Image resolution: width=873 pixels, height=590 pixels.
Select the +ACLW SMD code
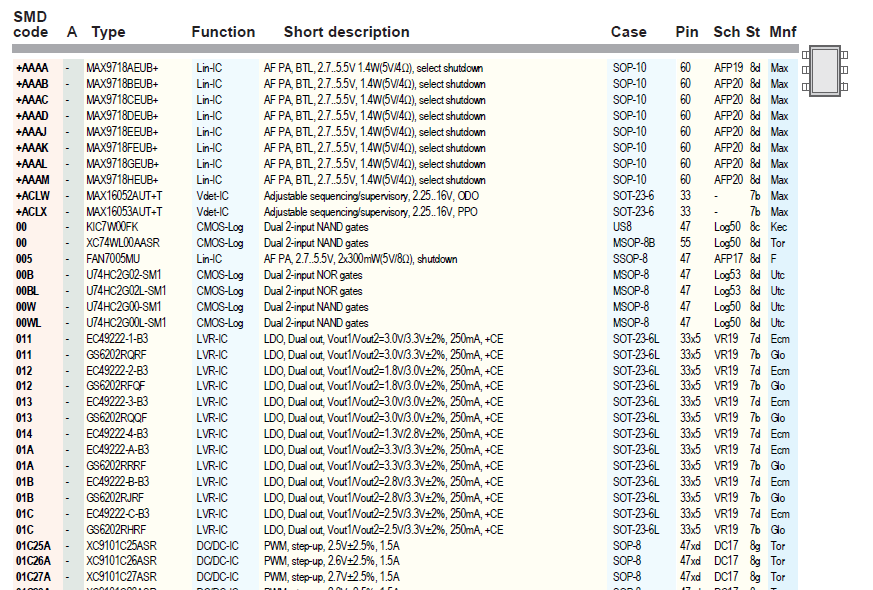point(32,196)
